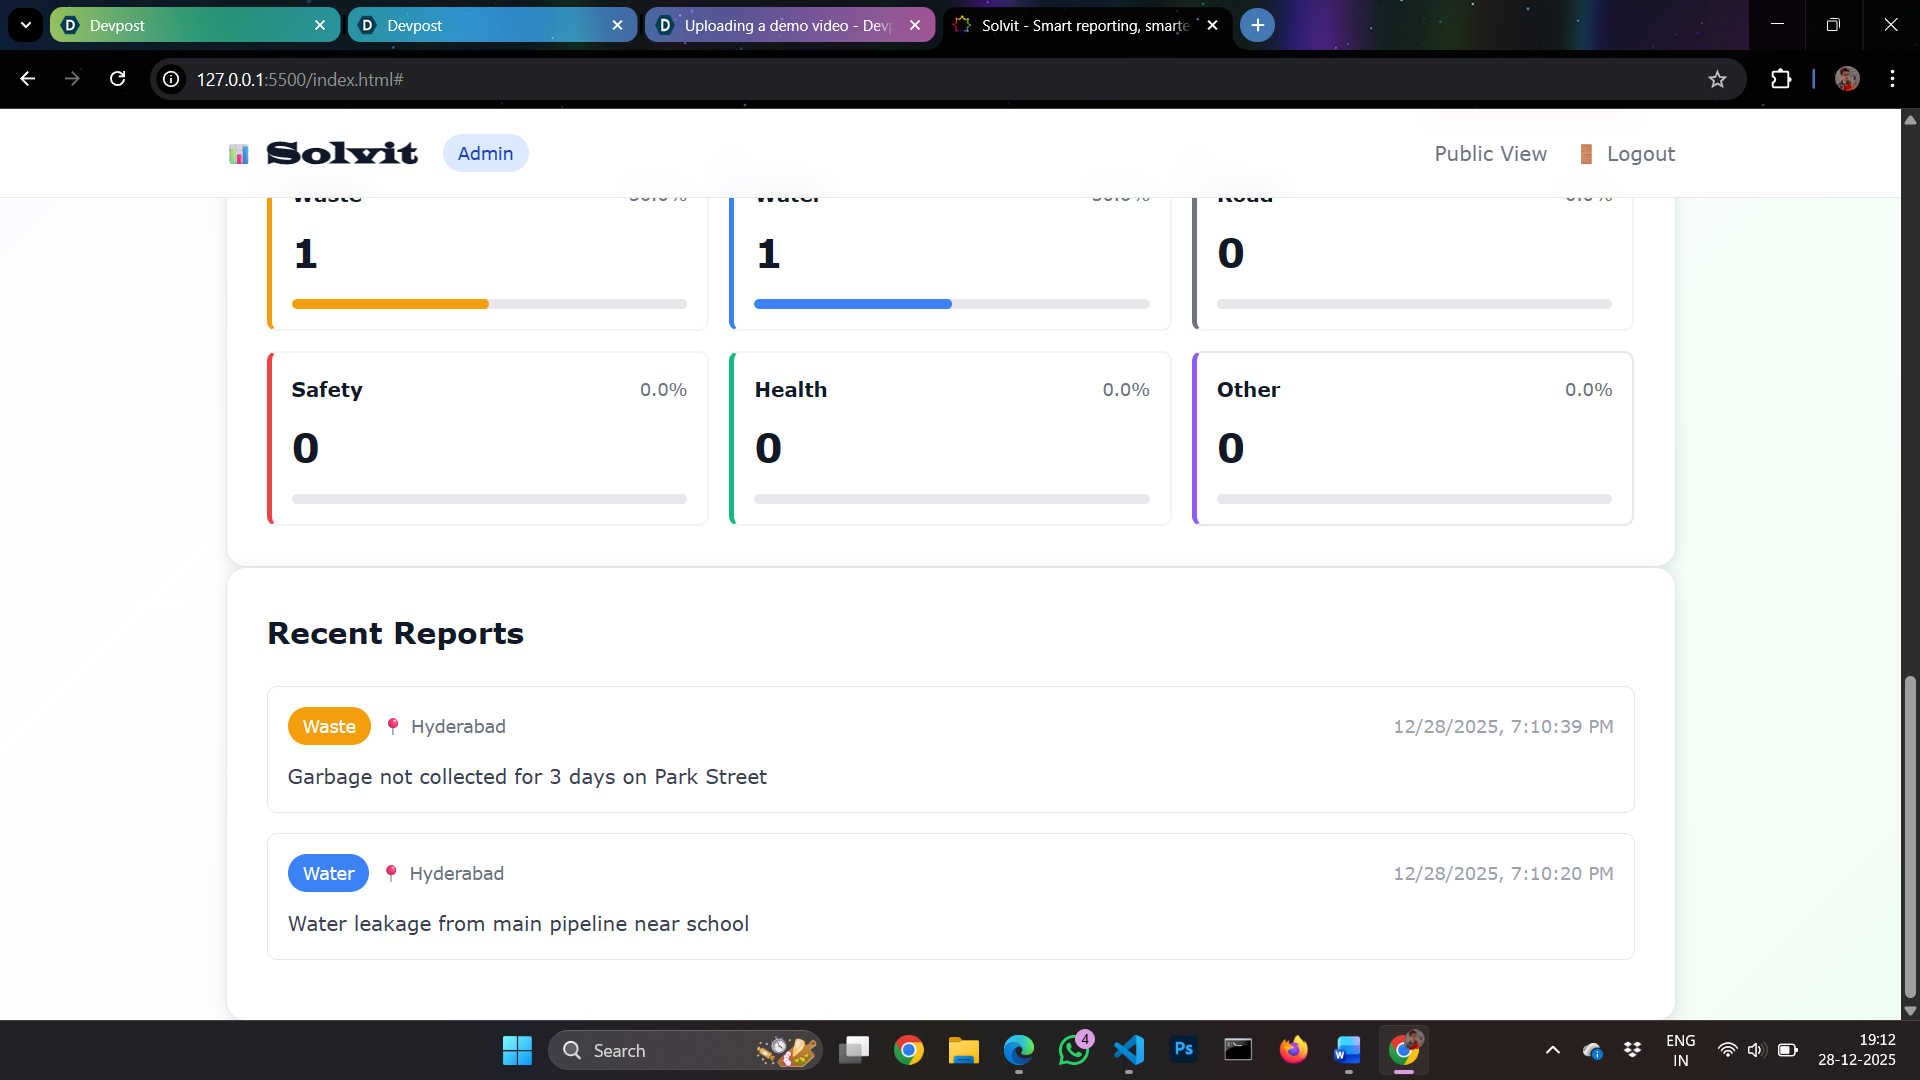Click the Solvit logo icon

pyautogui.click(x=238, y=154)
